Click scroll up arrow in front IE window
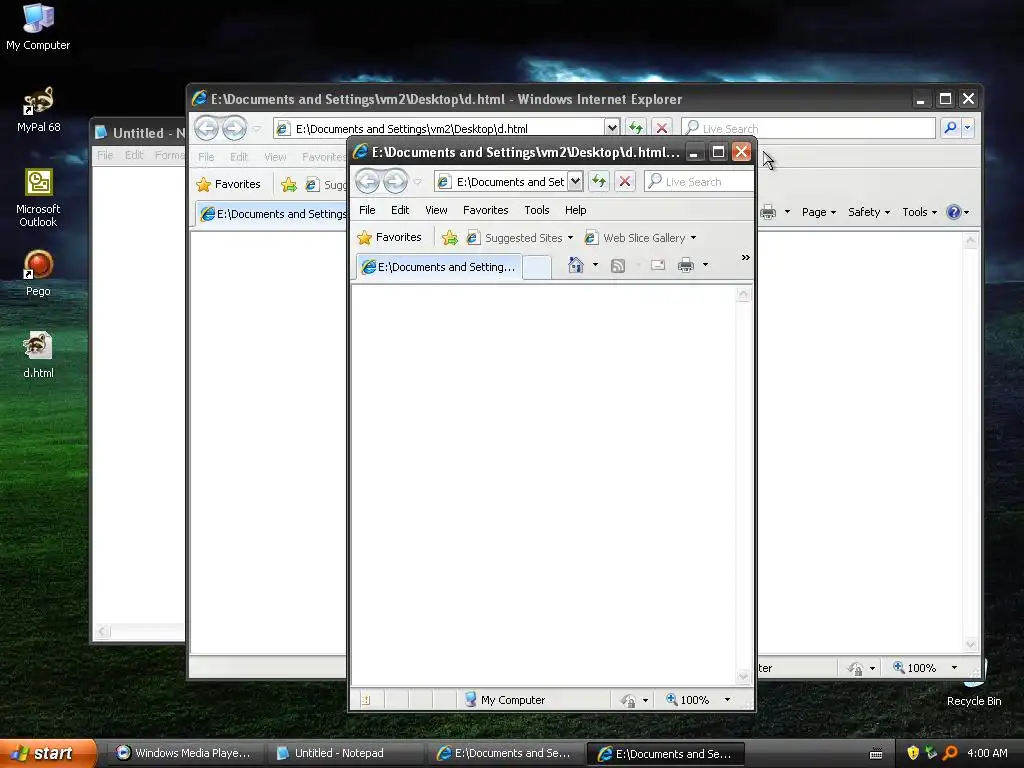This screenshot has width=1024, height=768. tap(743, 295)
